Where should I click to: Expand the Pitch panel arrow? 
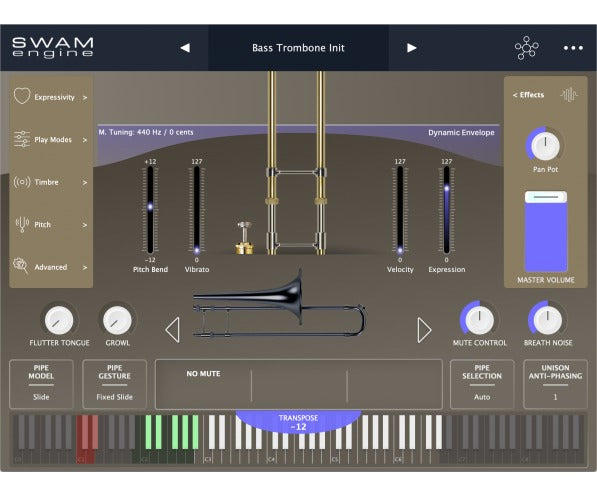click(85, 225)
